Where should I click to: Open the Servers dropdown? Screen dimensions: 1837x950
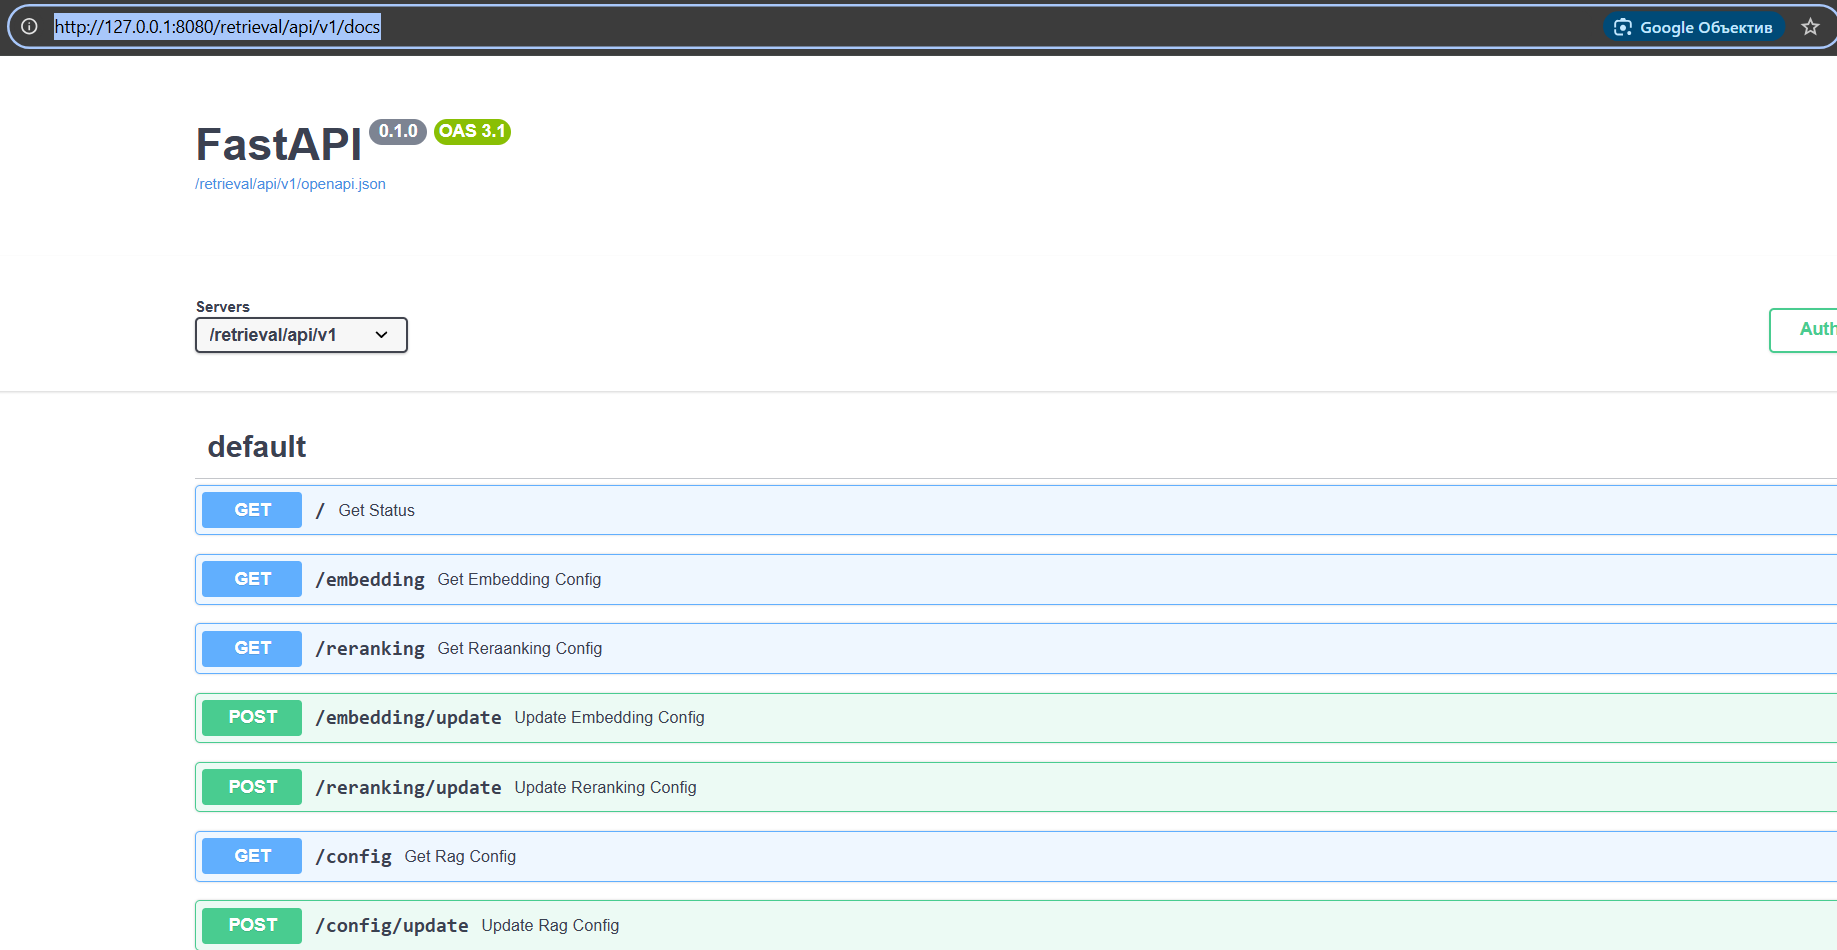coord(301,335)
